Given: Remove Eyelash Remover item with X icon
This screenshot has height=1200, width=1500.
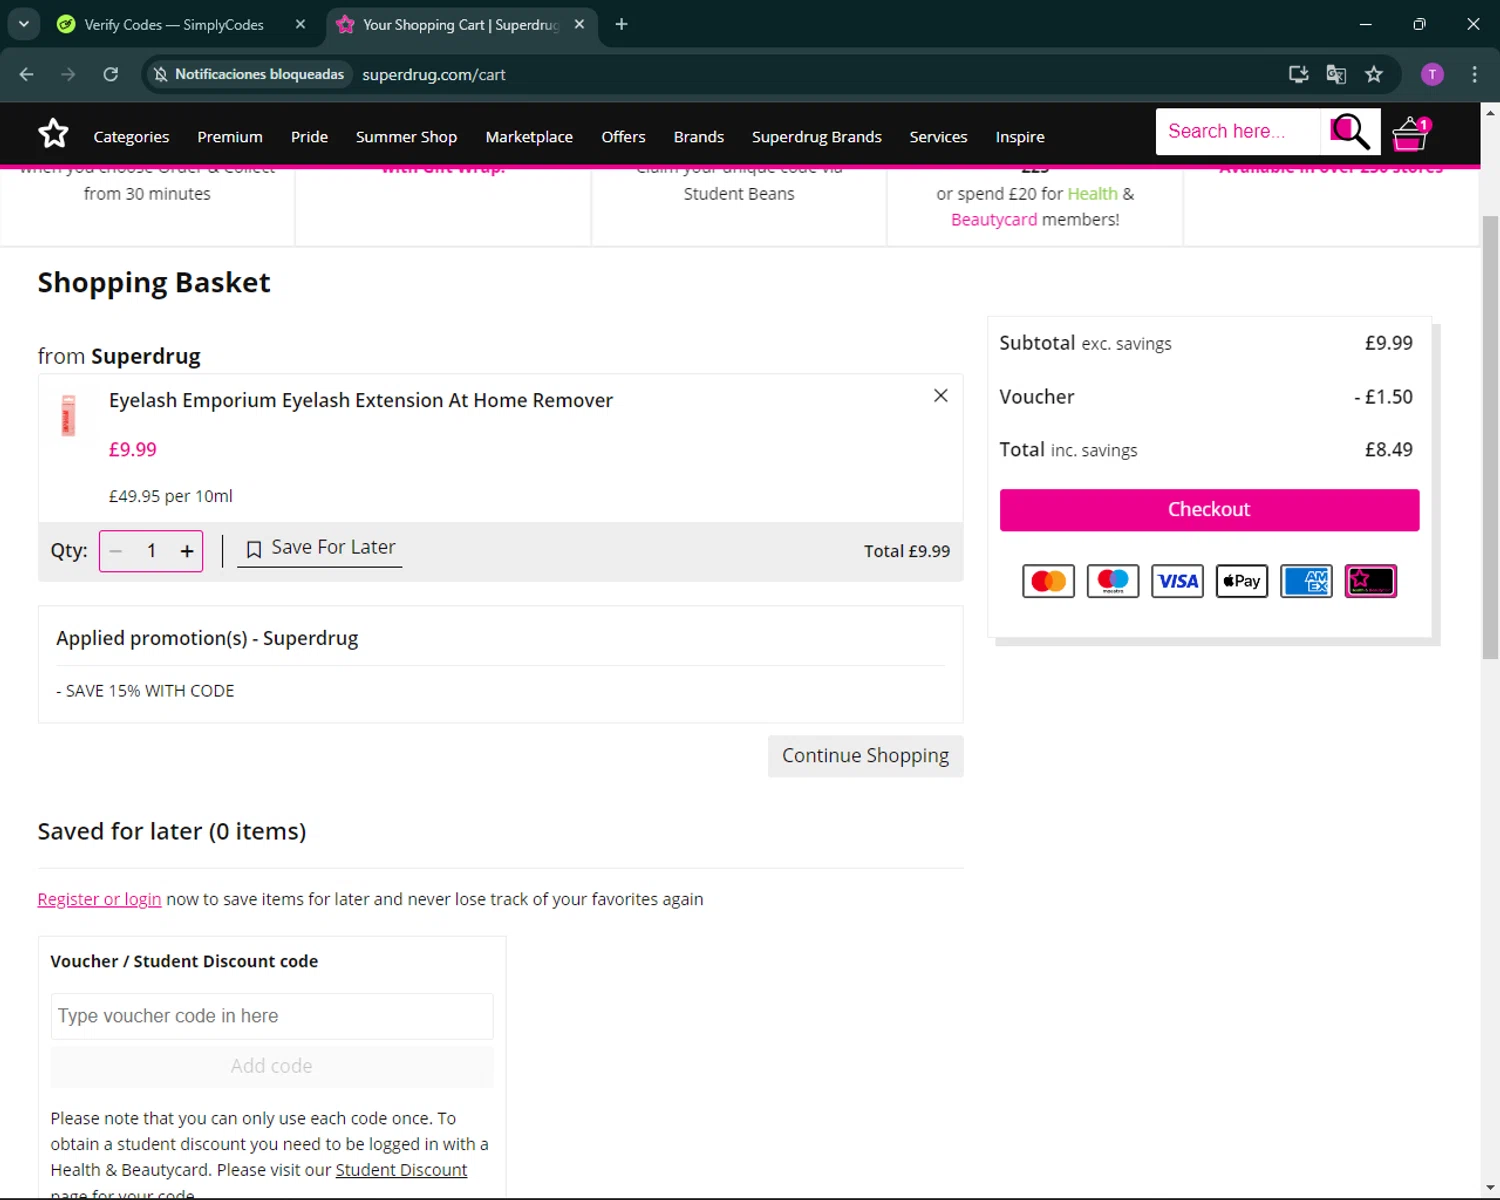Looking at the screenshot, I should (x=940, y=396).
